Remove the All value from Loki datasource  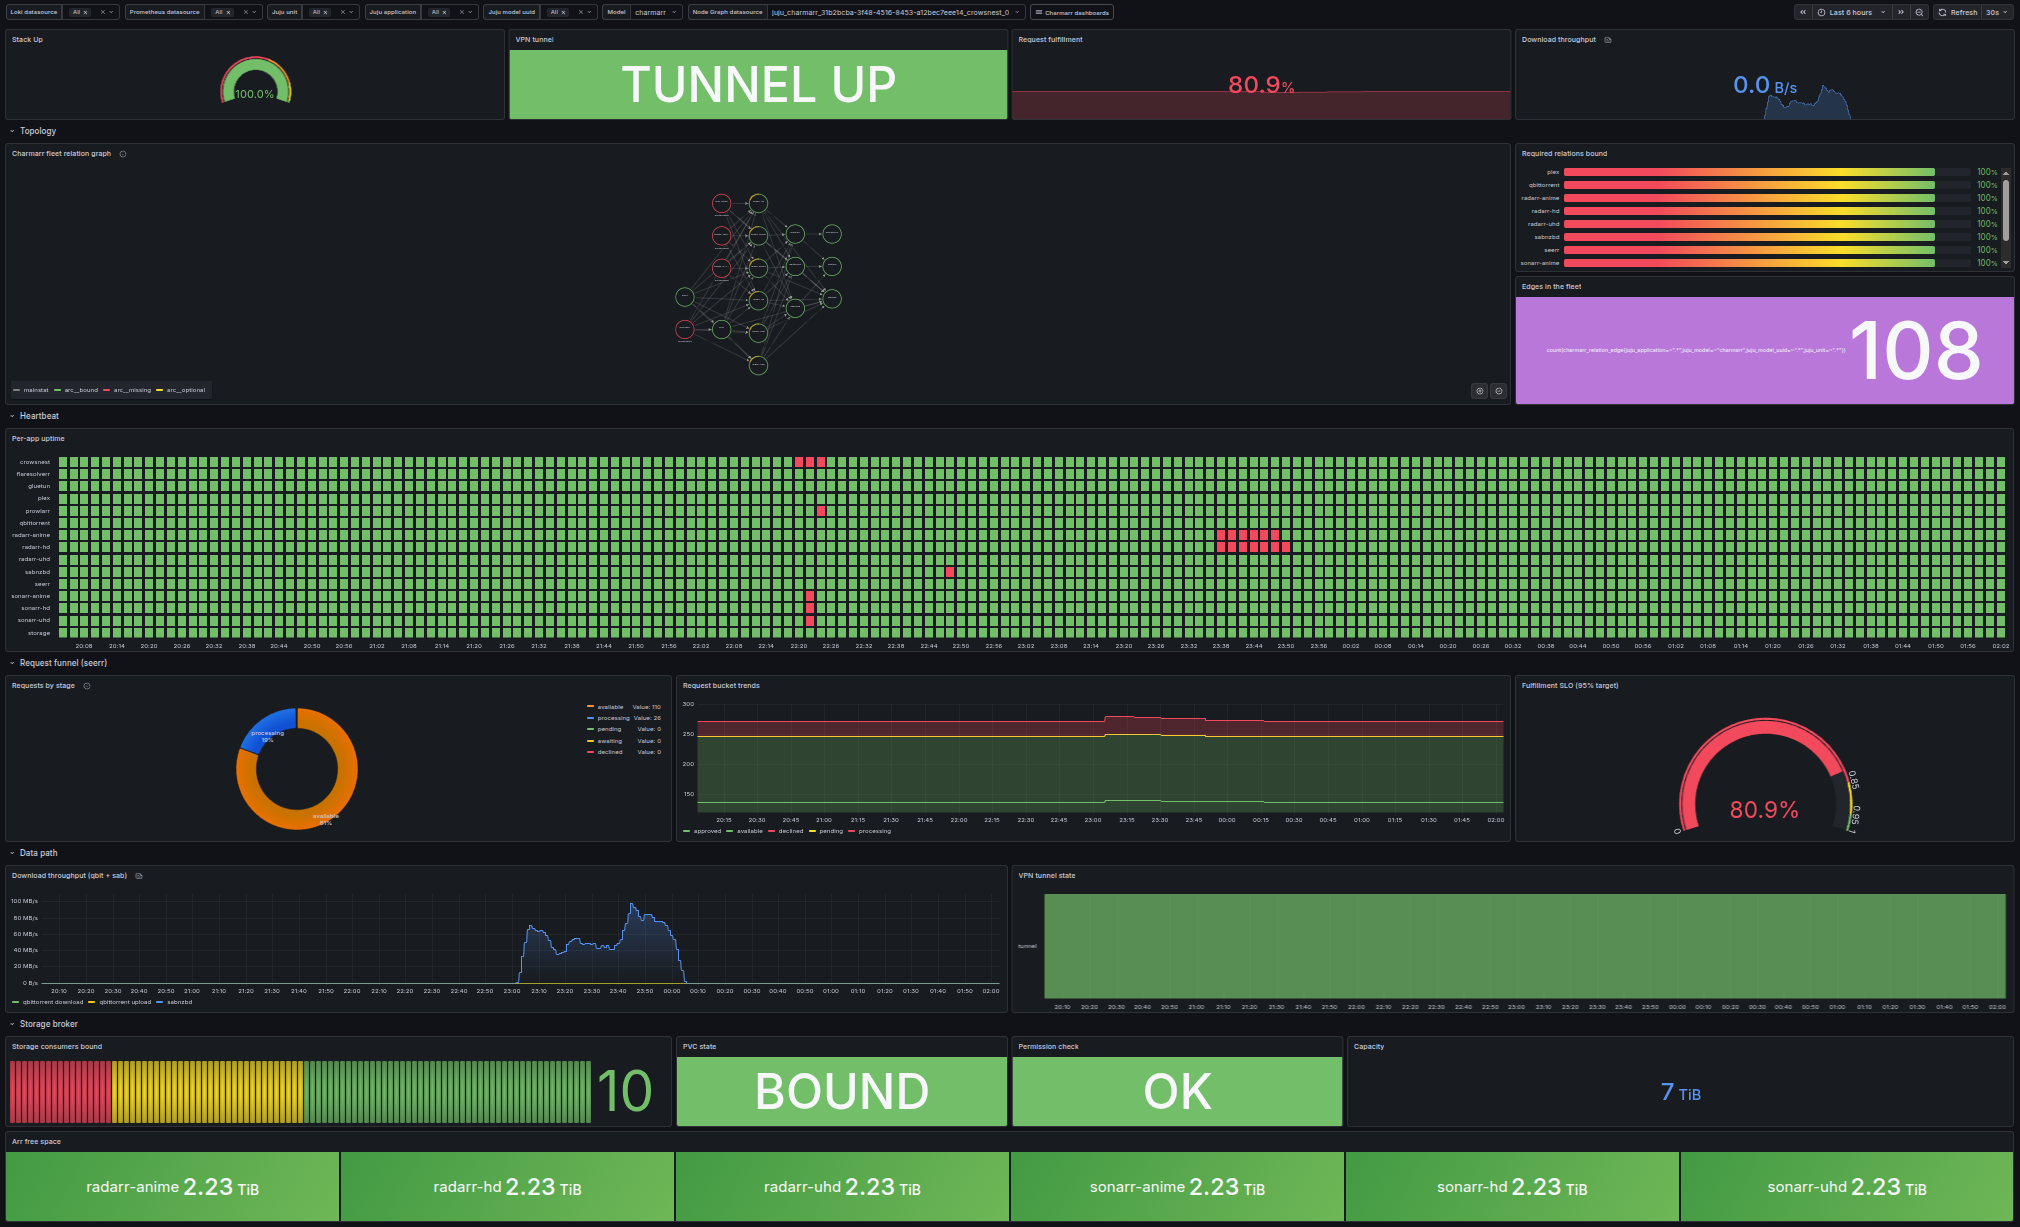coord(85,12)
